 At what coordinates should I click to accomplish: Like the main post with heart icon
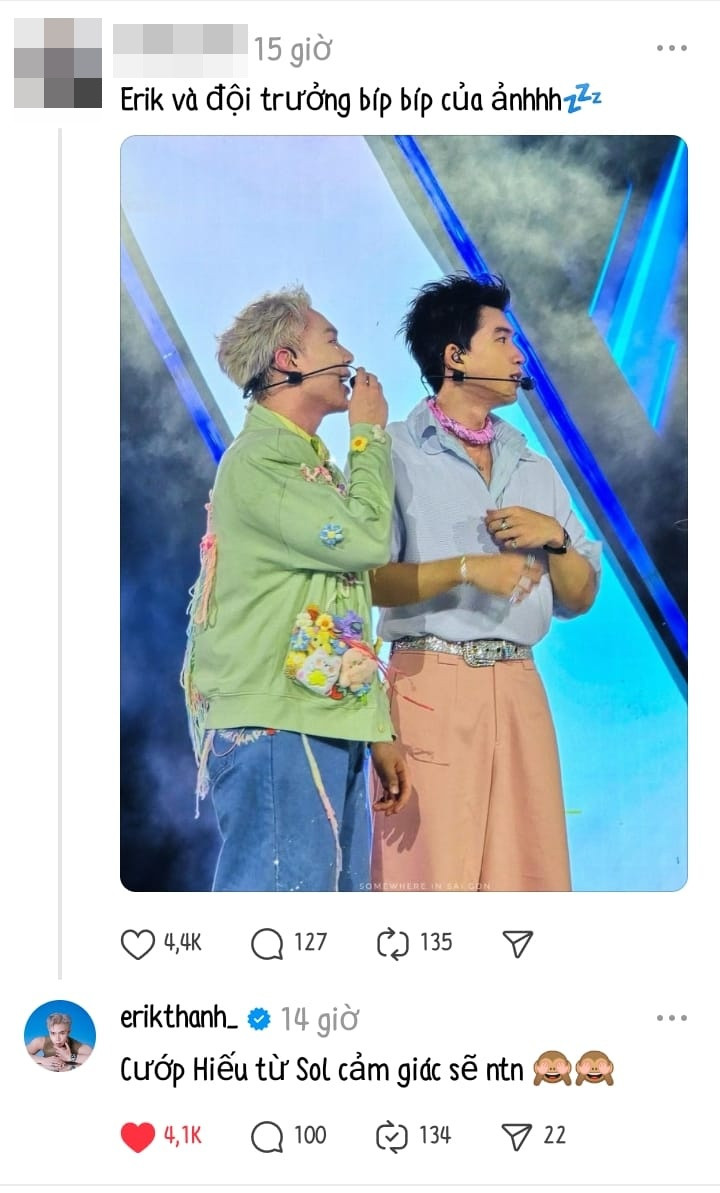[x=138, y=944]
